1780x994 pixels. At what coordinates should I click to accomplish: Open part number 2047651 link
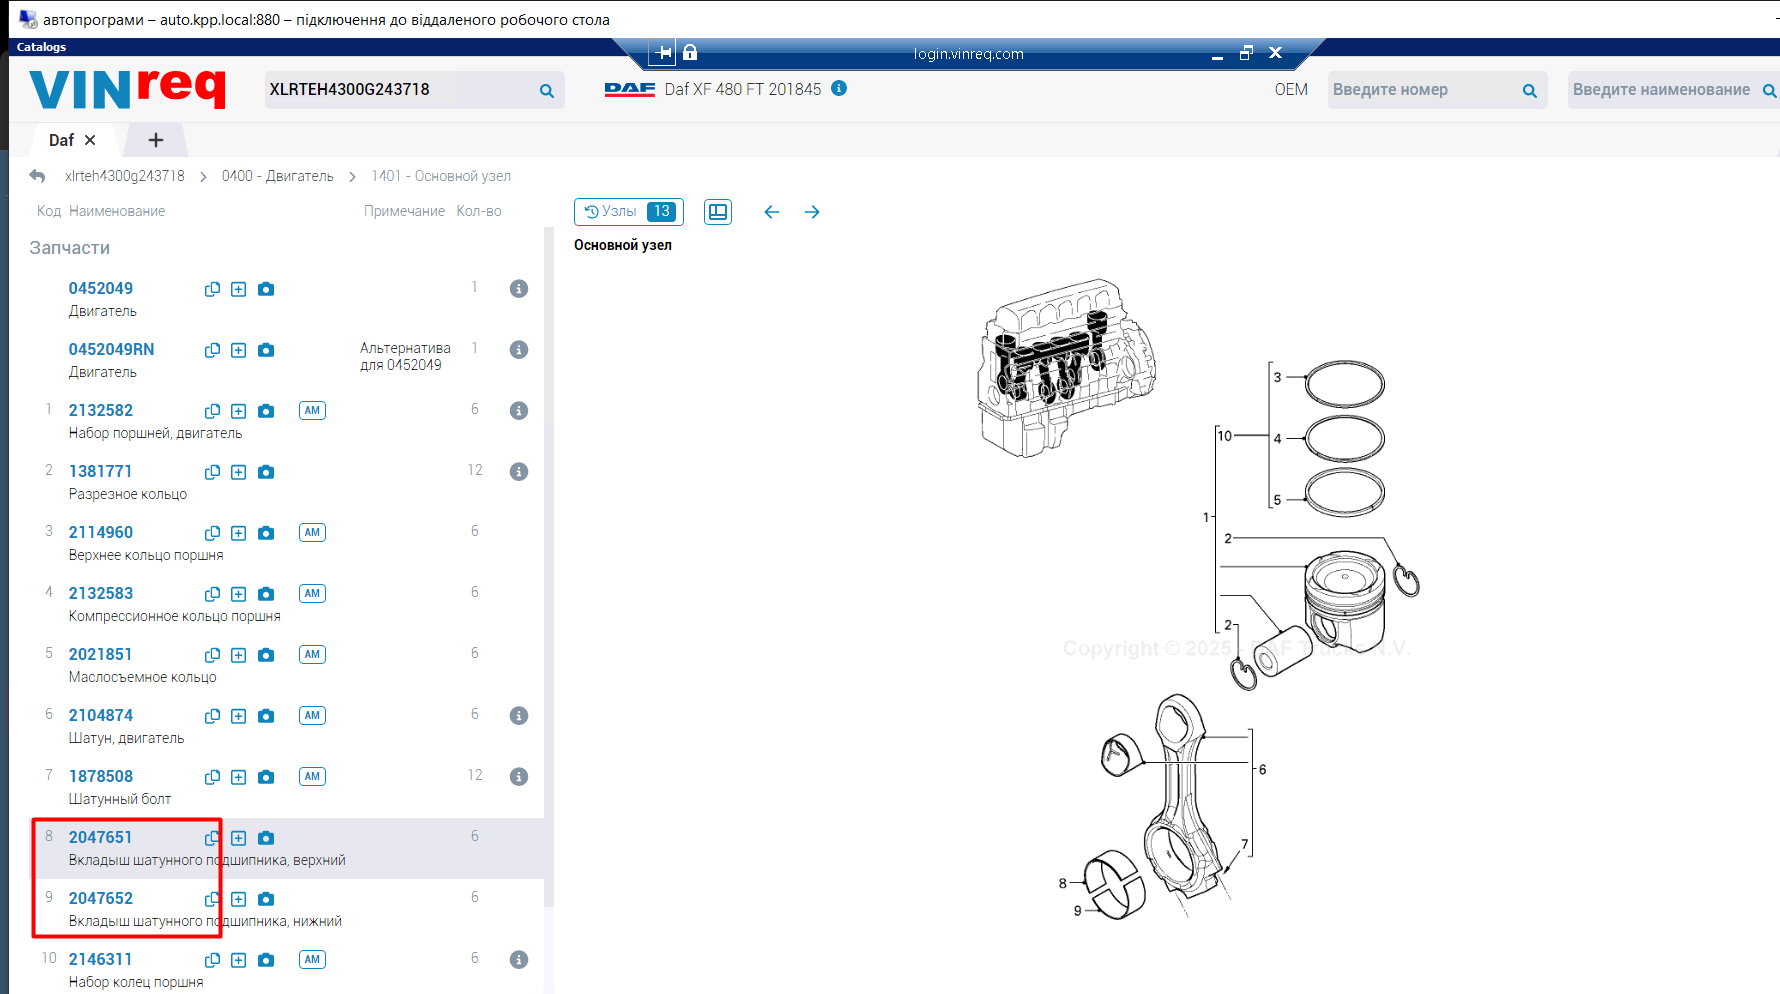tap(100, 838)
